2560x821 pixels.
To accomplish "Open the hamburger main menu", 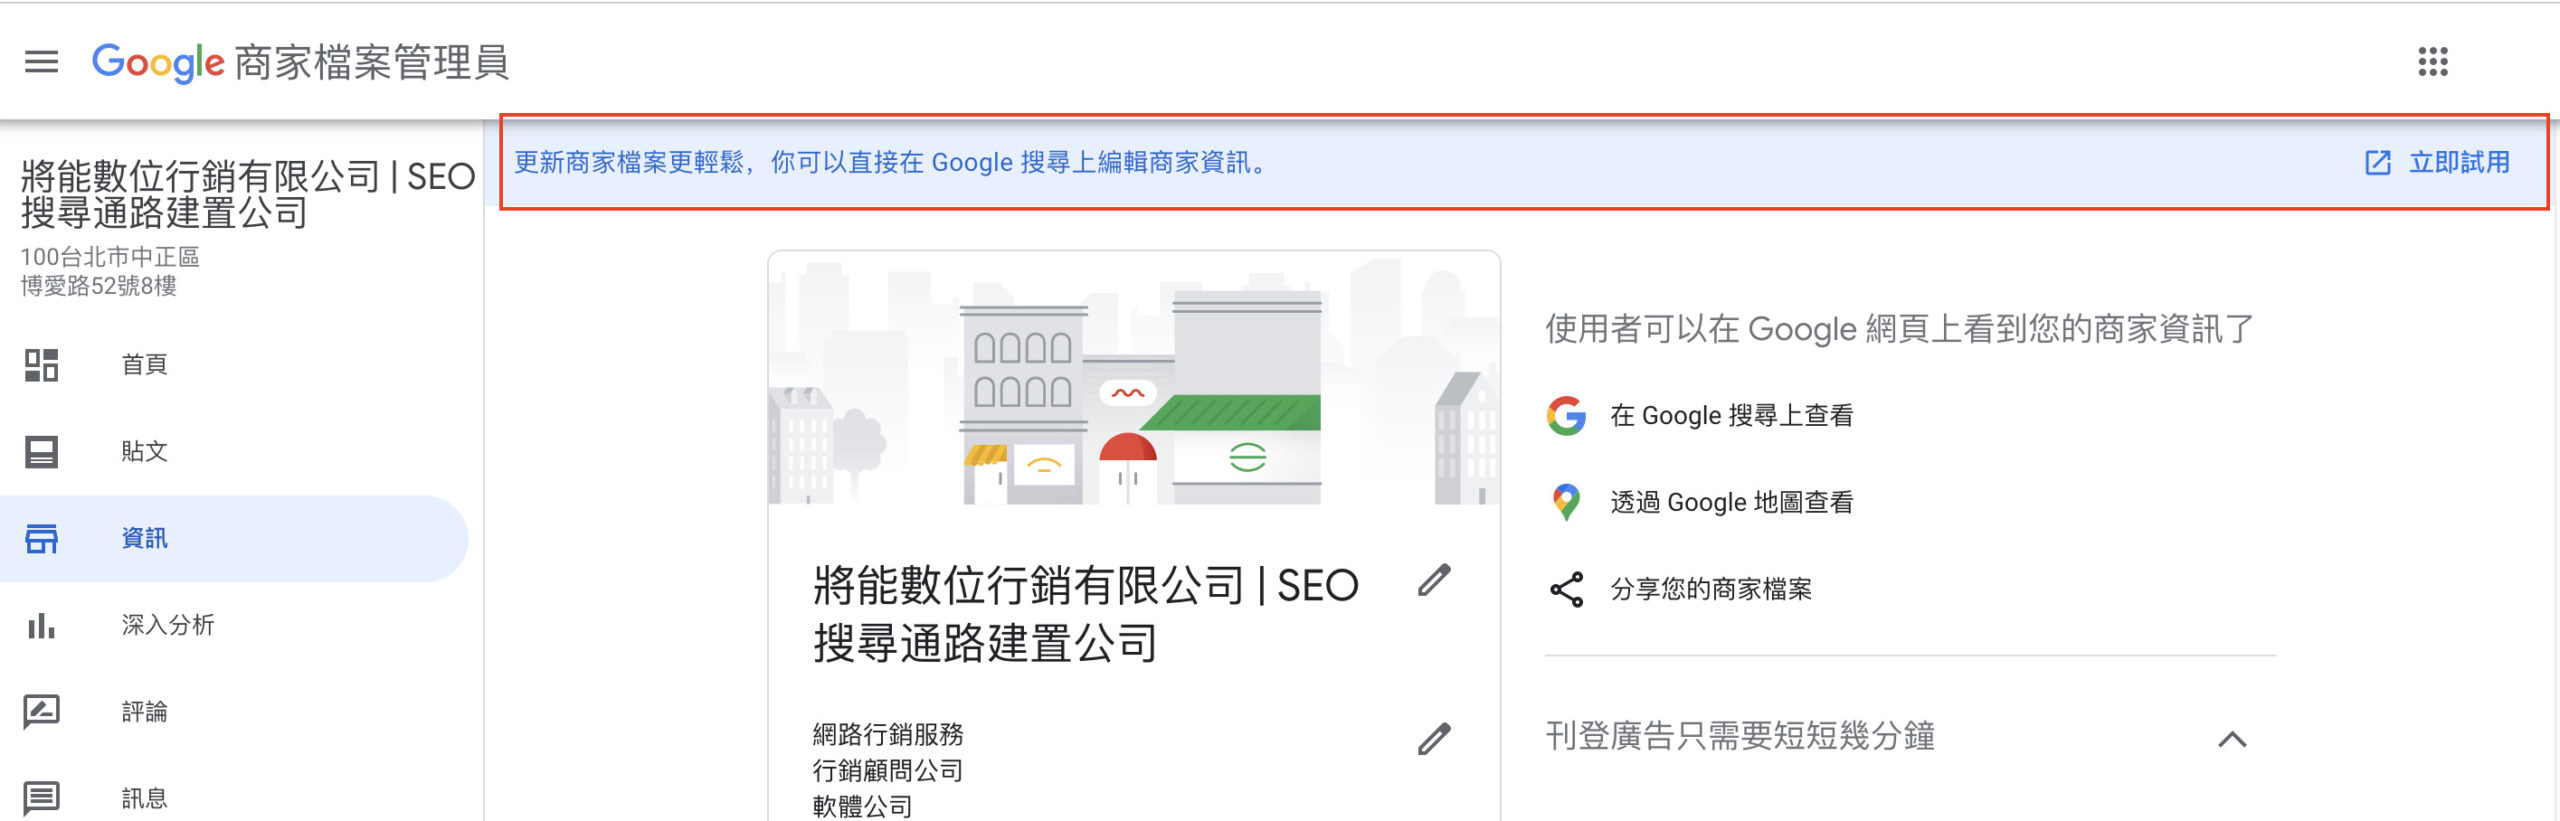I will click(x=41, y=62).
